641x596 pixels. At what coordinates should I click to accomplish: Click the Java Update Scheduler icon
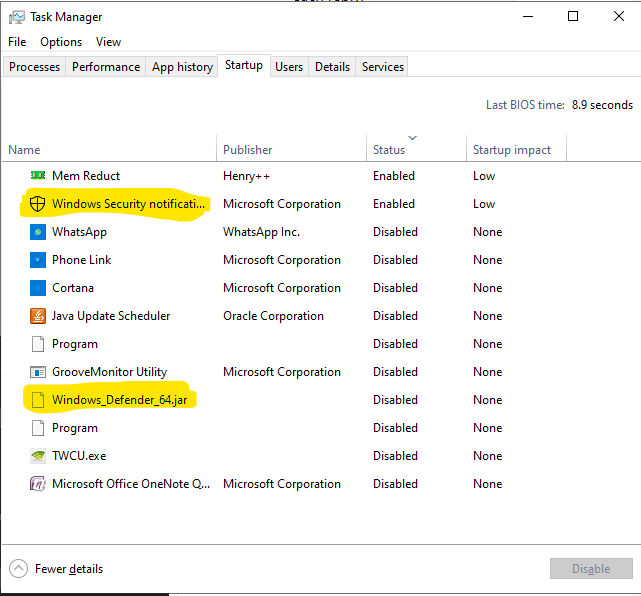click(x=38, y=316)
